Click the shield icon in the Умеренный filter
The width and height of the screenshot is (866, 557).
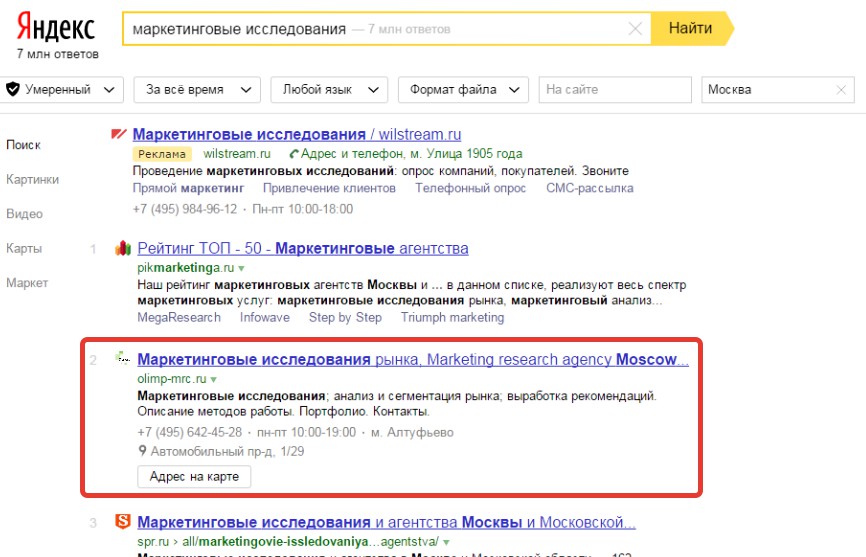pos(13,89)
